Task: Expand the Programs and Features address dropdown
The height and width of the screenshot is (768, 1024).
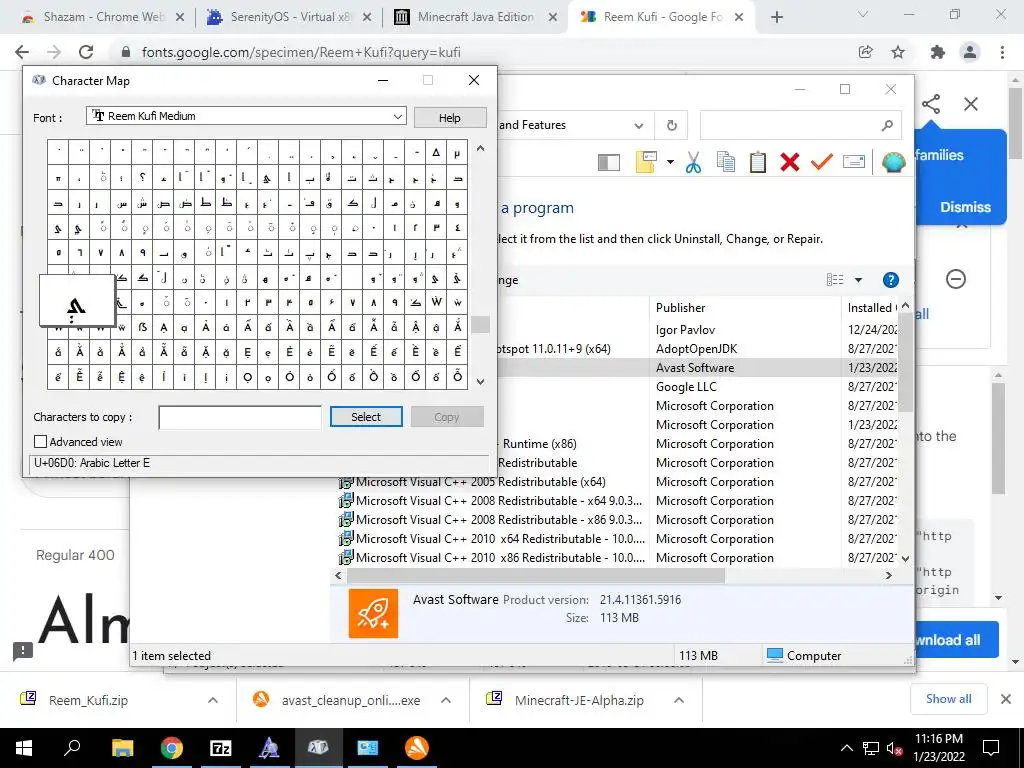Action: [x=639, y=125]
